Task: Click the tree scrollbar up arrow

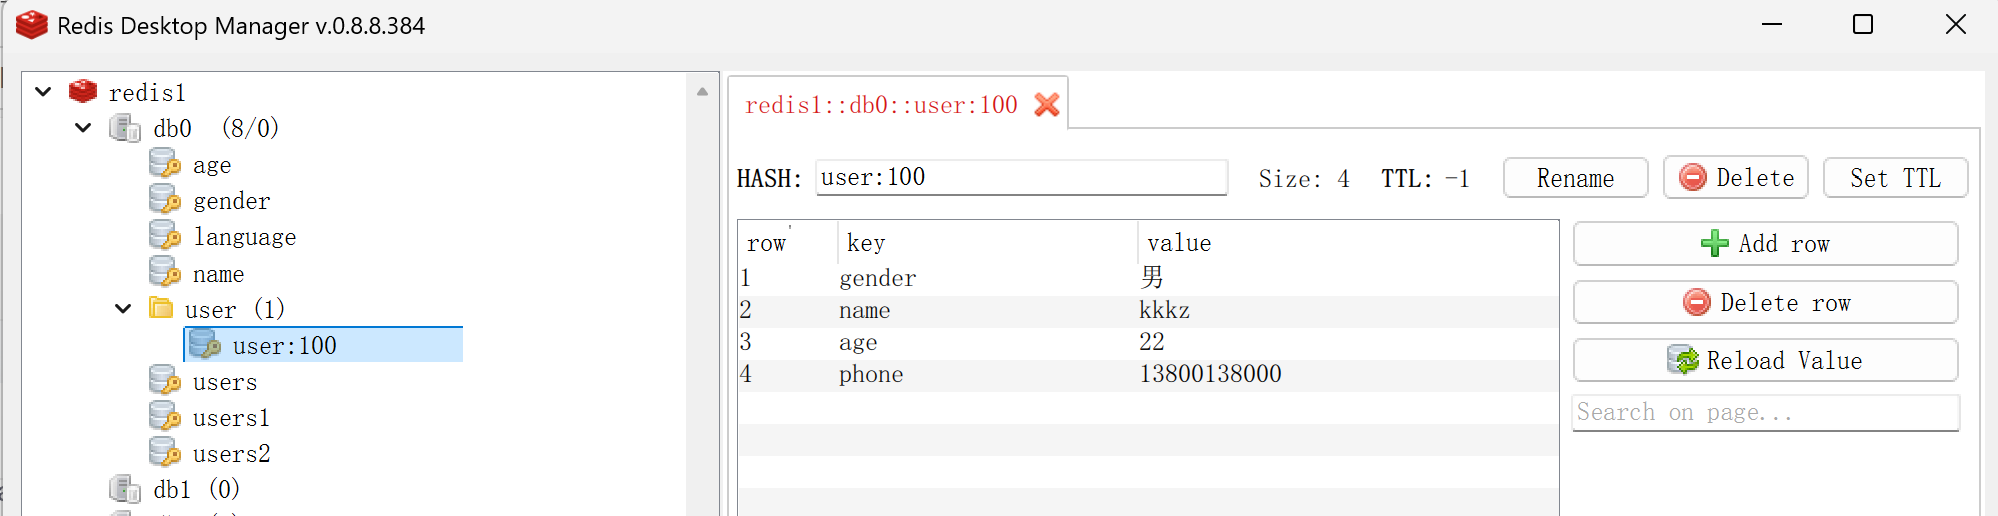Action: (702, 91)
